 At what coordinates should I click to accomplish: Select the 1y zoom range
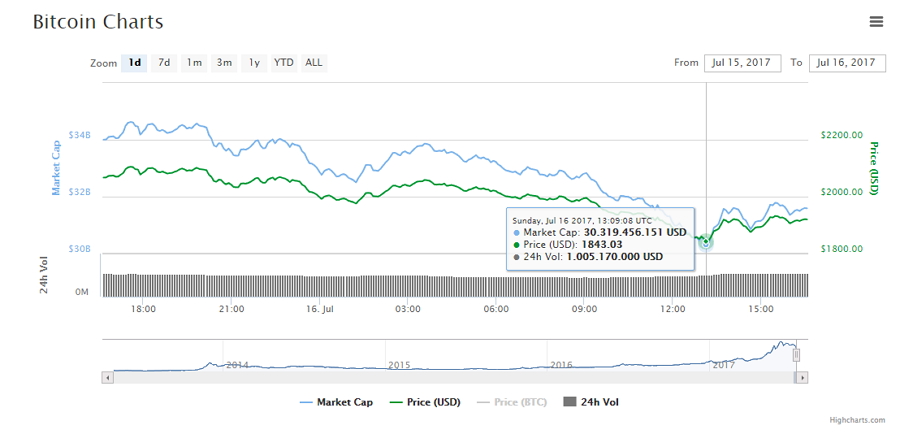click(254, 63)
